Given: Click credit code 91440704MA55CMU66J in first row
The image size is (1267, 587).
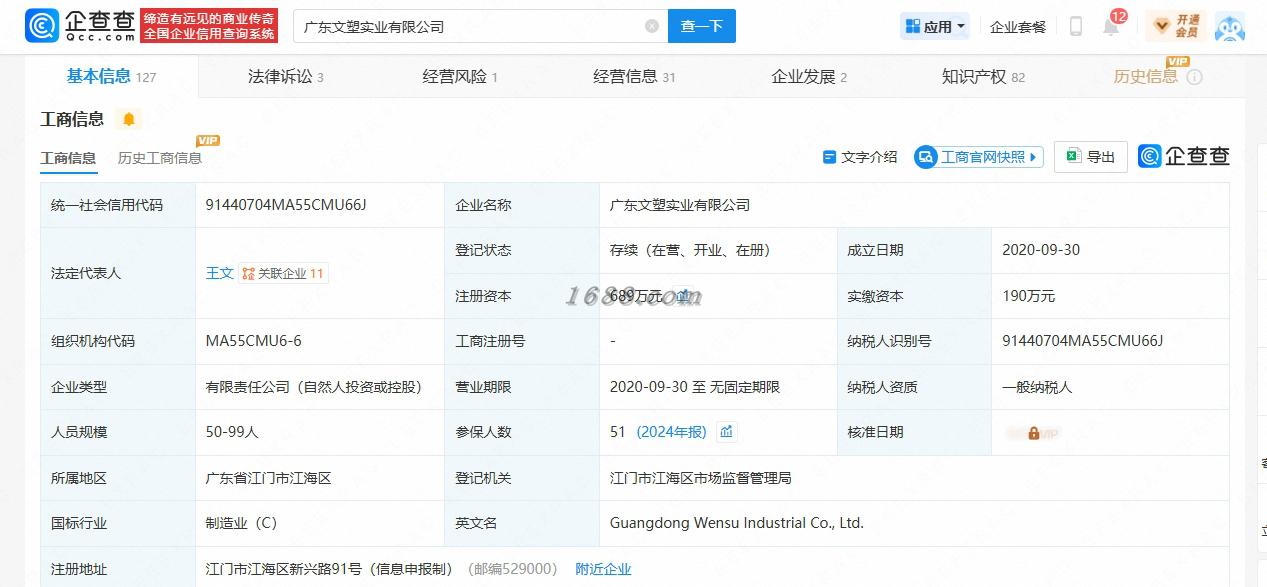Looking at the screenshot, I should tap(286, 205).
